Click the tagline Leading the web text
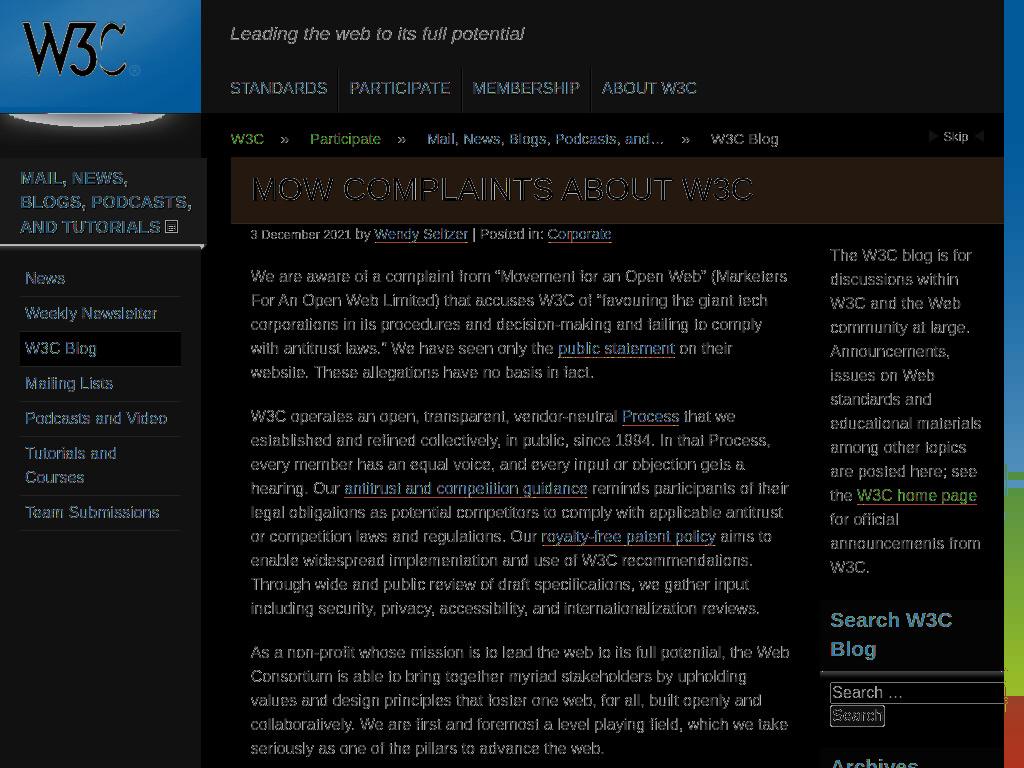Viewport: 1024px width, 768px height. (x=377, y=34)
